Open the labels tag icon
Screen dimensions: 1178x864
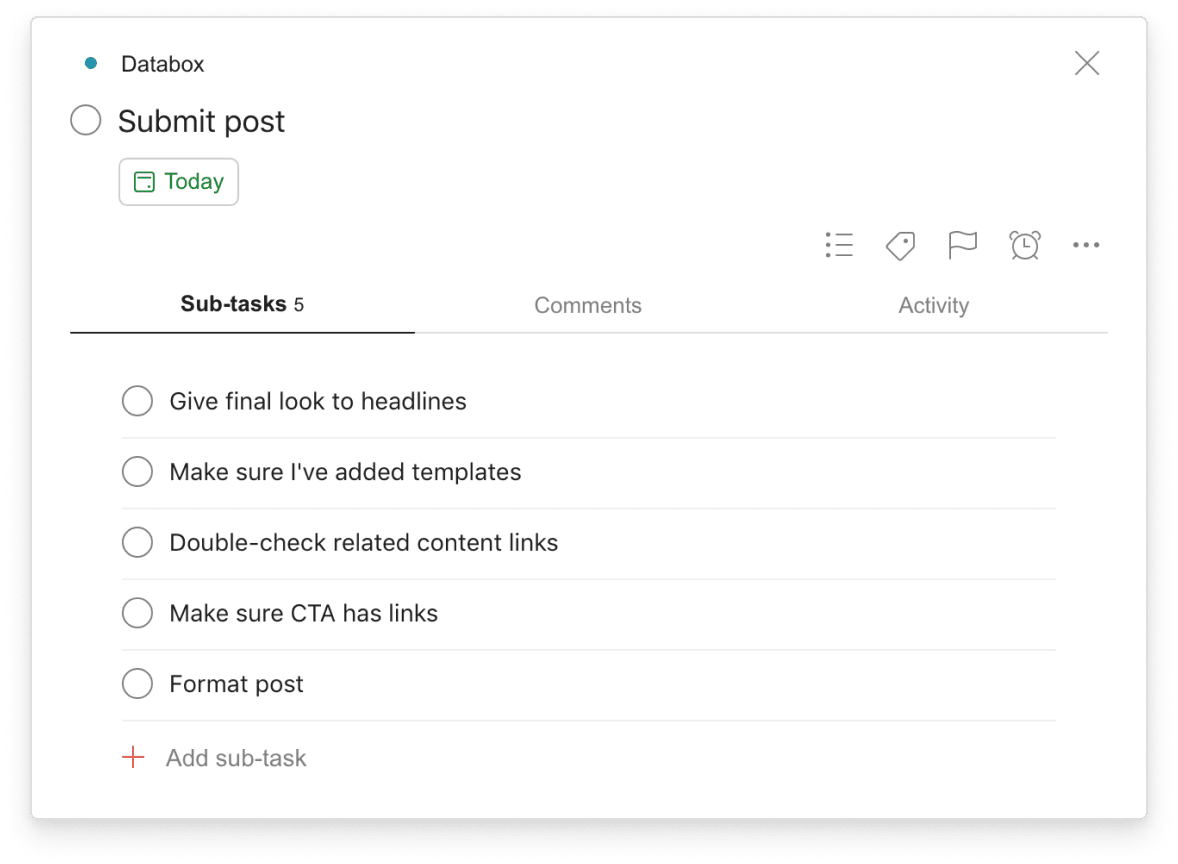pyautogui.click(x=899, y=245)
